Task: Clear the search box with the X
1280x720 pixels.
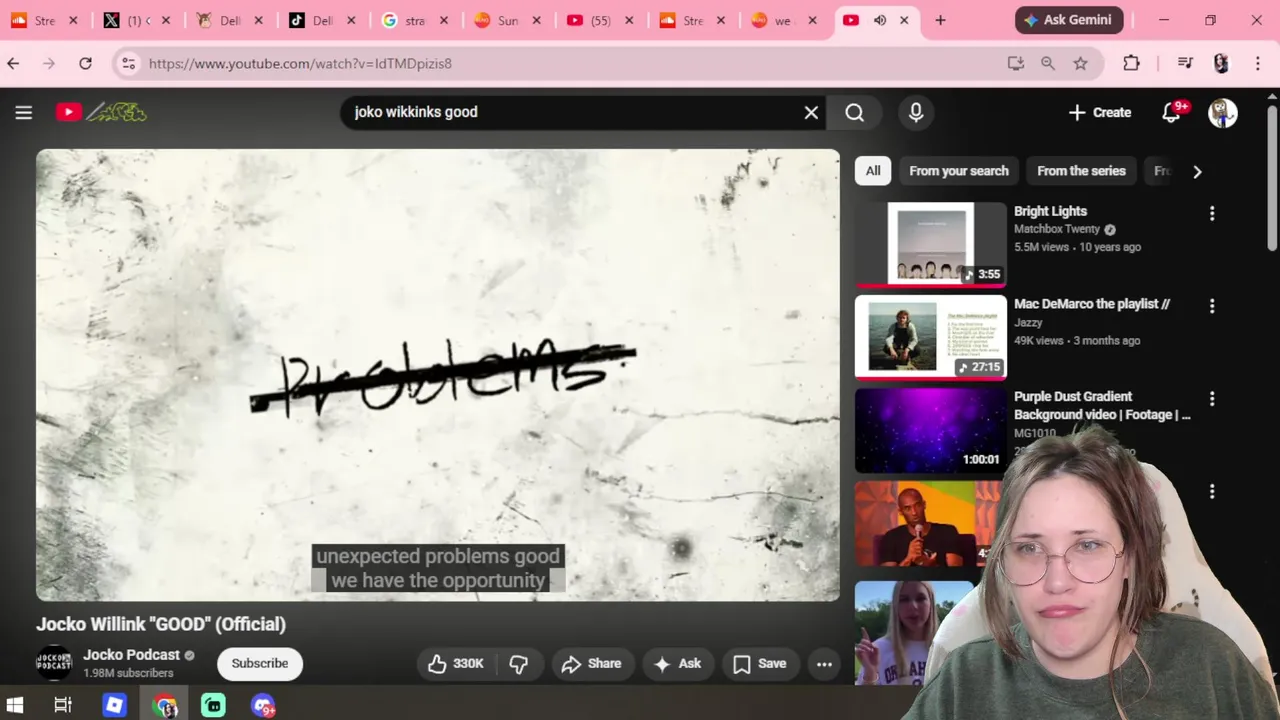Action: [811, 112]
